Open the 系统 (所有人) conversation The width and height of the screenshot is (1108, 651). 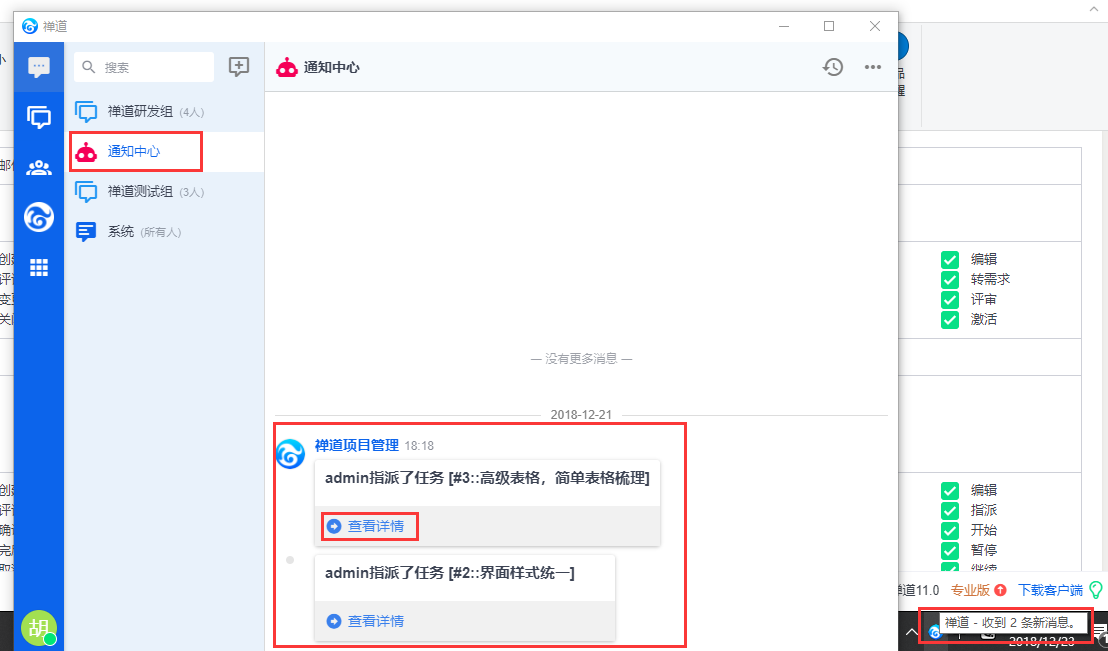coord(164,232)
